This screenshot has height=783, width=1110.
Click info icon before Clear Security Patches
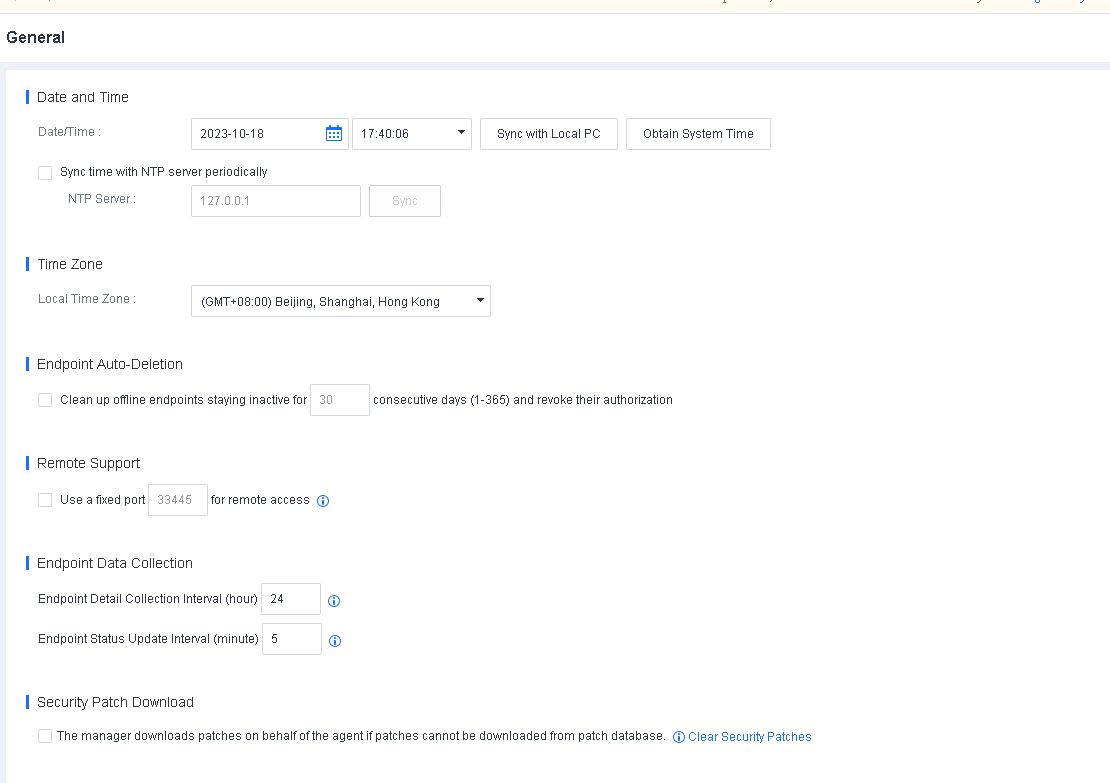[x=679, y=737]
